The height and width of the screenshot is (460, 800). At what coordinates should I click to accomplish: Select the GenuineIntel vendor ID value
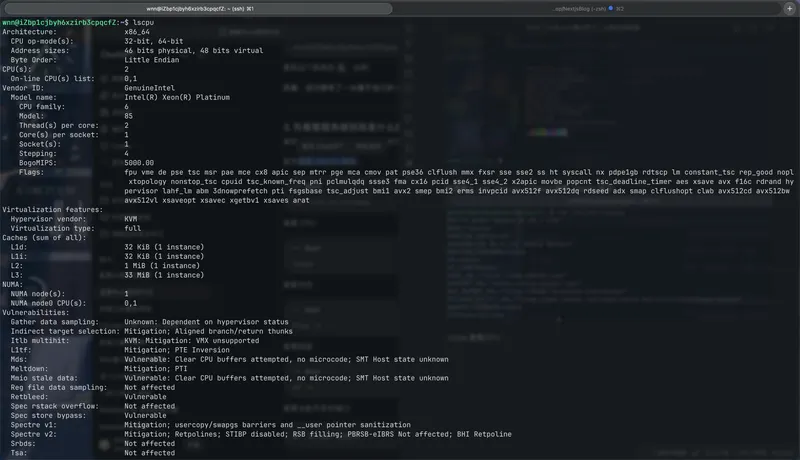click(x=149, y=88)
